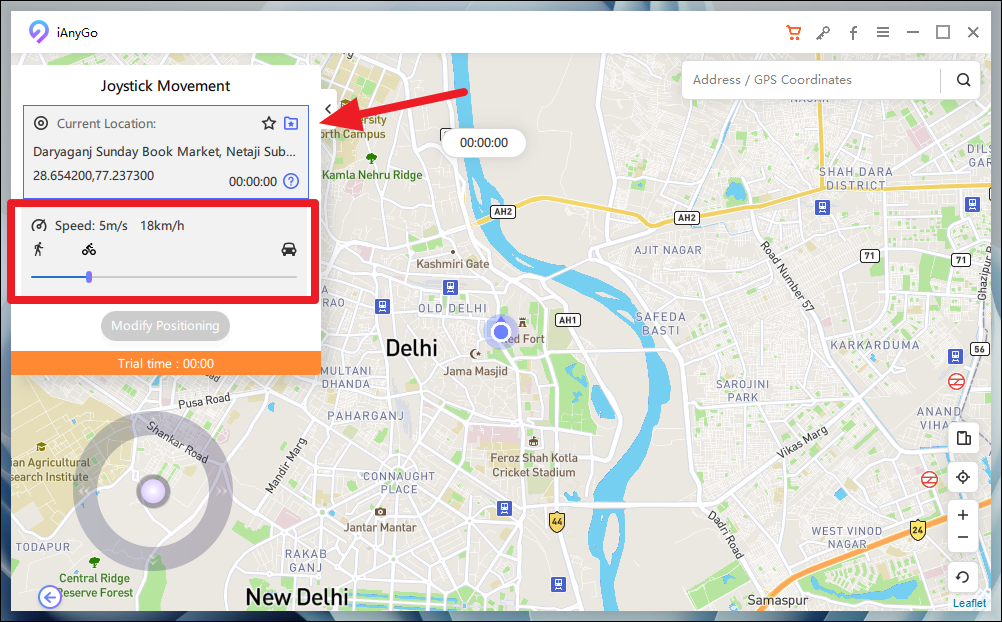Recenter map with the crosshair locate icon
The width and height of the screenshot is (1002, 622).
pyautogui.click(x=963, y=477)
